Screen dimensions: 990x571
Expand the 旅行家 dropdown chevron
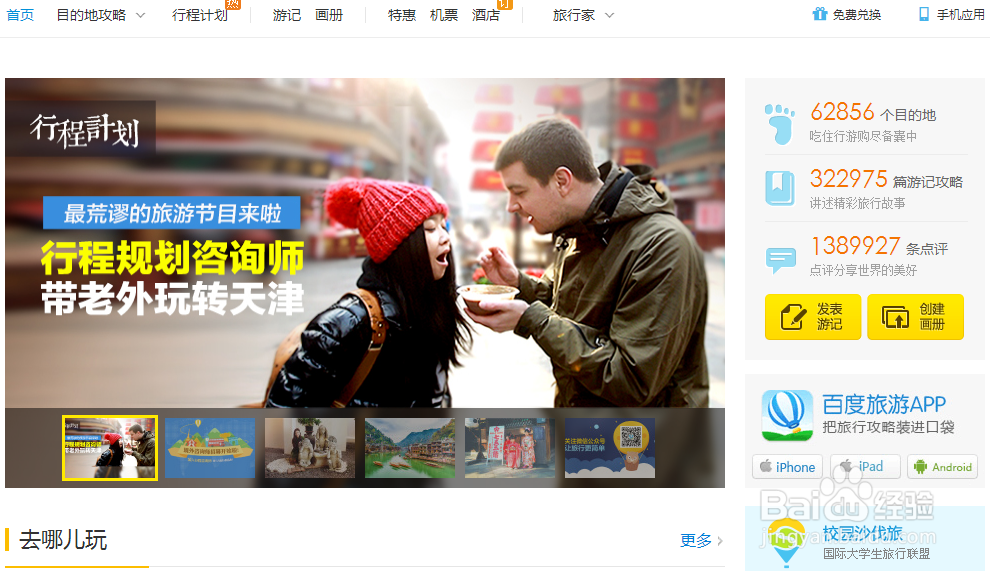tap(609, 16)
